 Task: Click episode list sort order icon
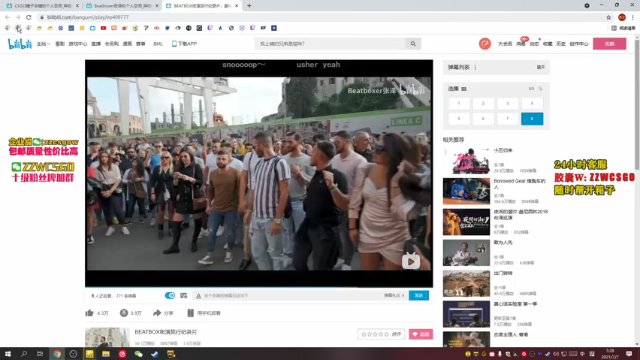(x=540, y=89)
